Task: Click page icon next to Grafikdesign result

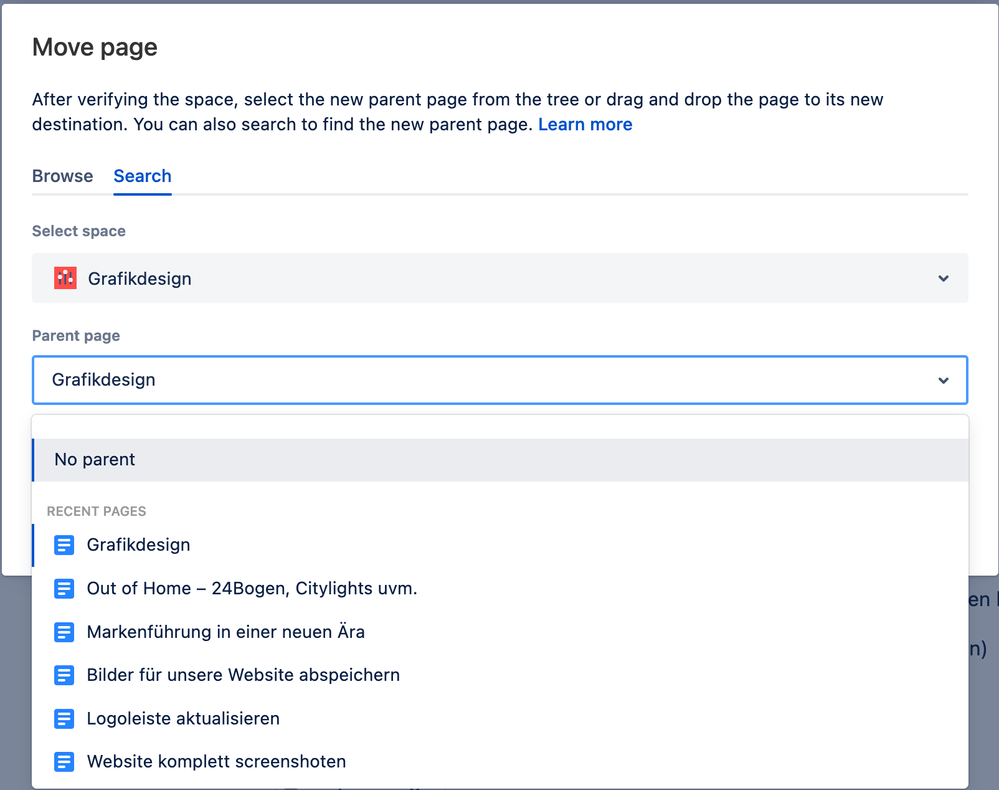Action: pos(64,545)
